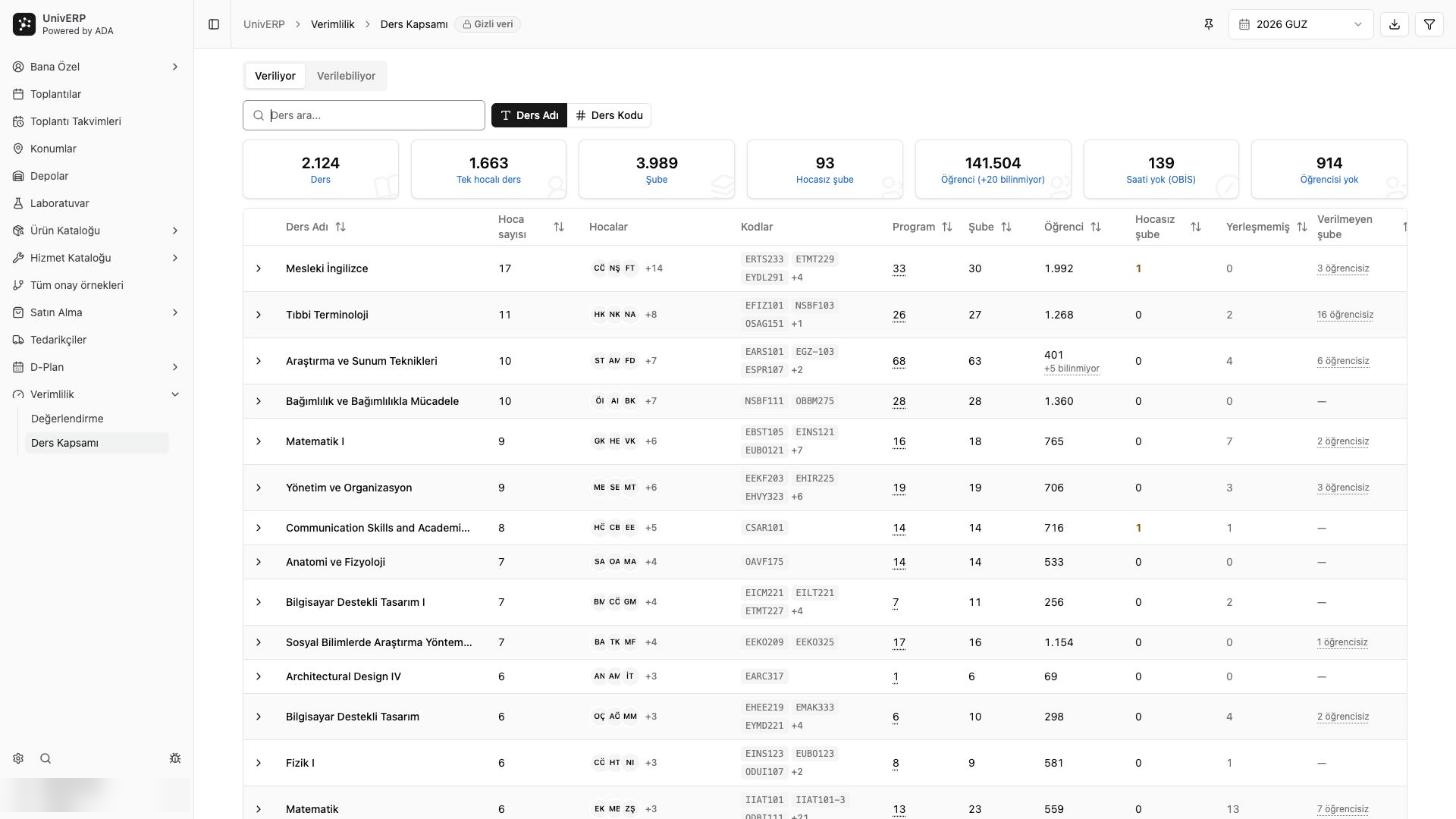Sort by the Hoca sayısı column

(531, 227)
